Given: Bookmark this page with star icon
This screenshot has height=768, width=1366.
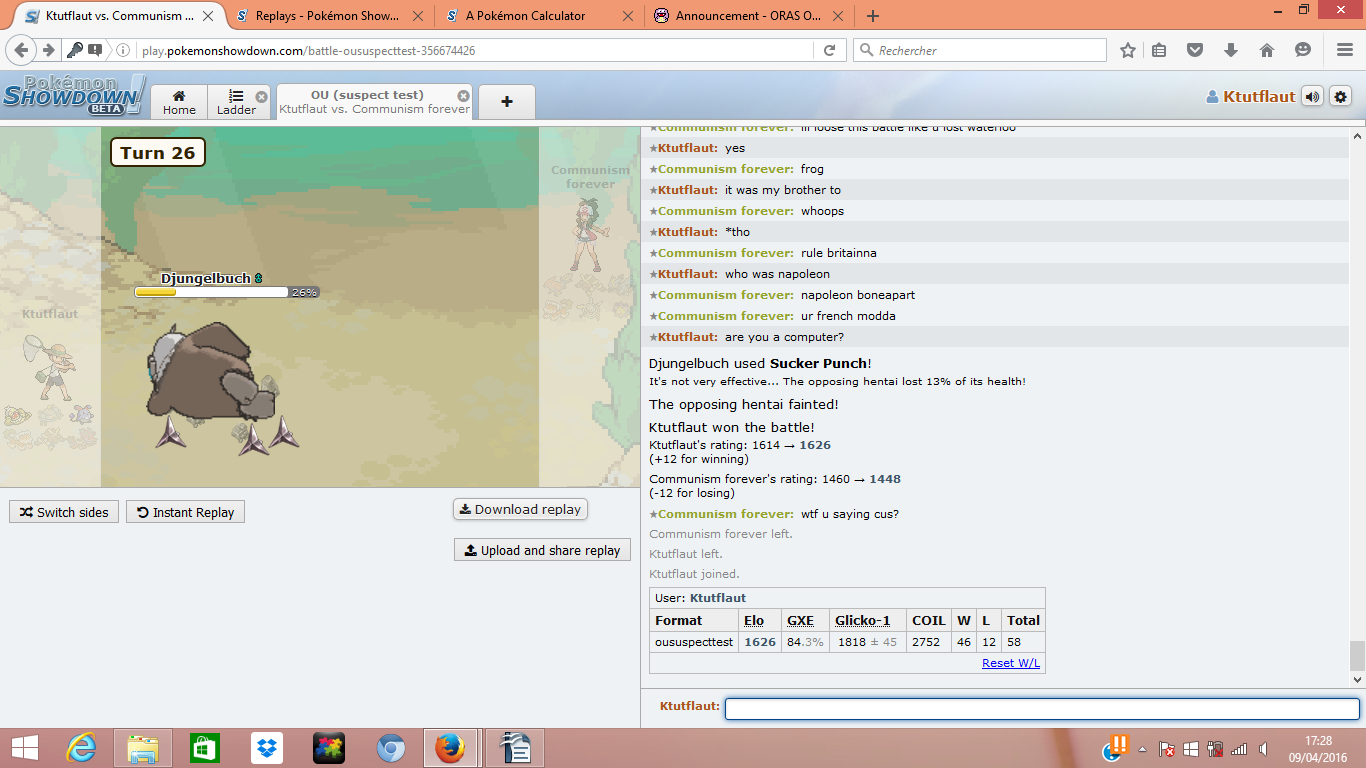Looking at the screenshot, I should pyautogui.click(x=1128, y=50).
